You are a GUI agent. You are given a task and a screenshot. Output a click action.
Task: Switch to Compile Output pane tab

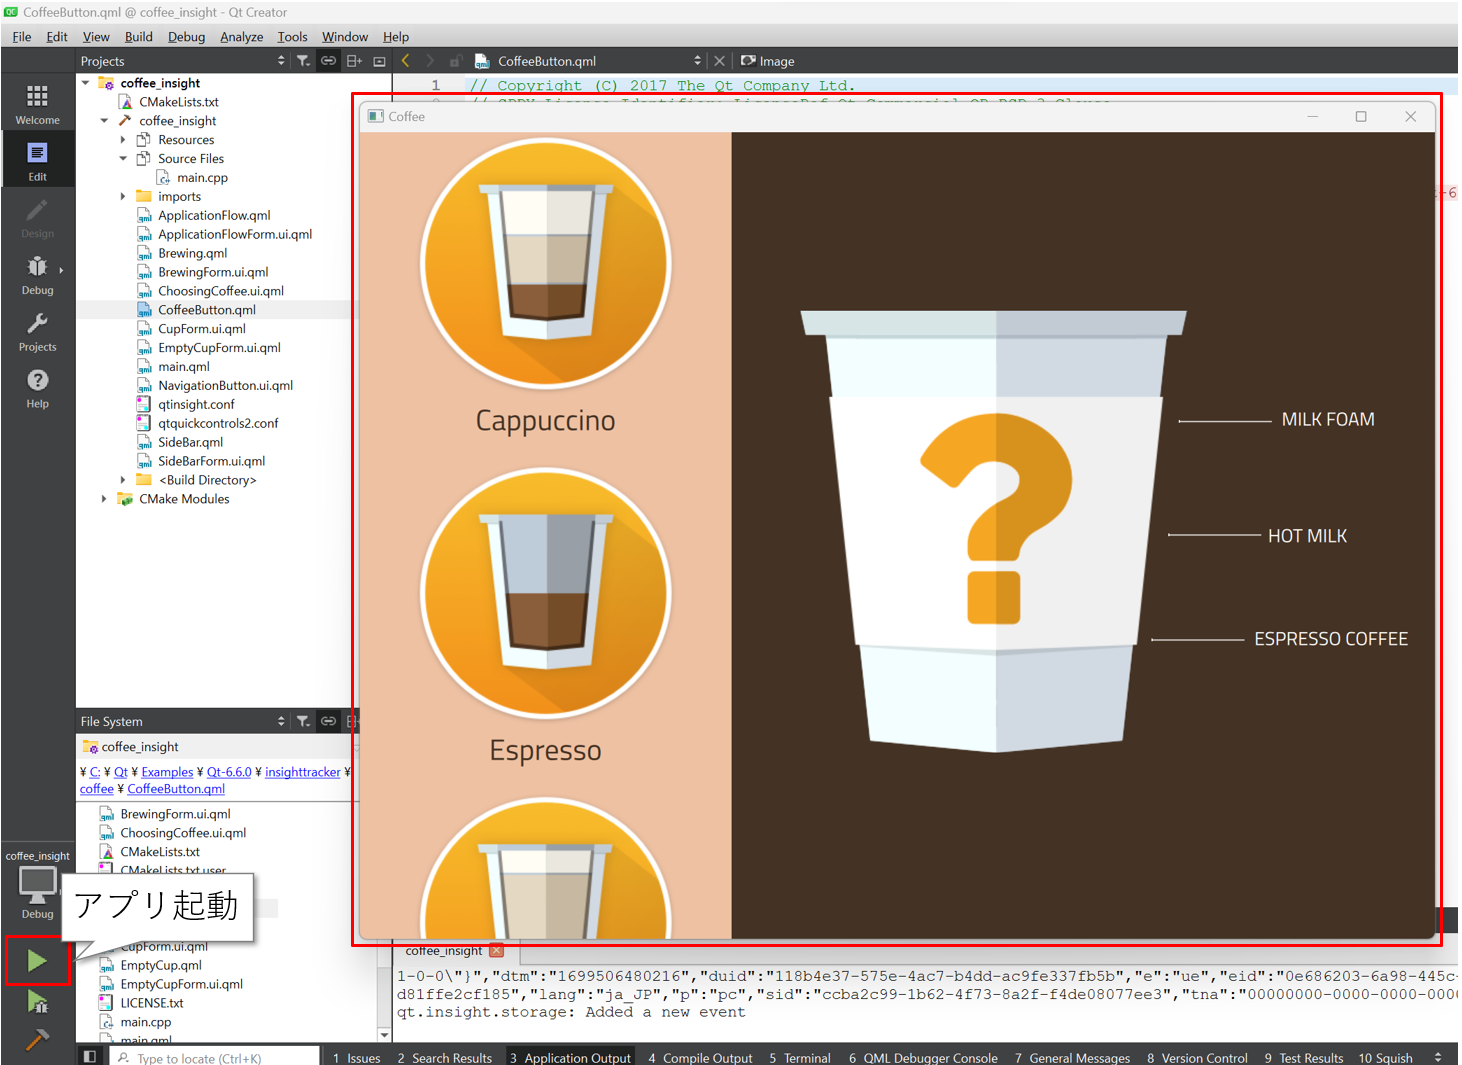(x=700, y=1057)
